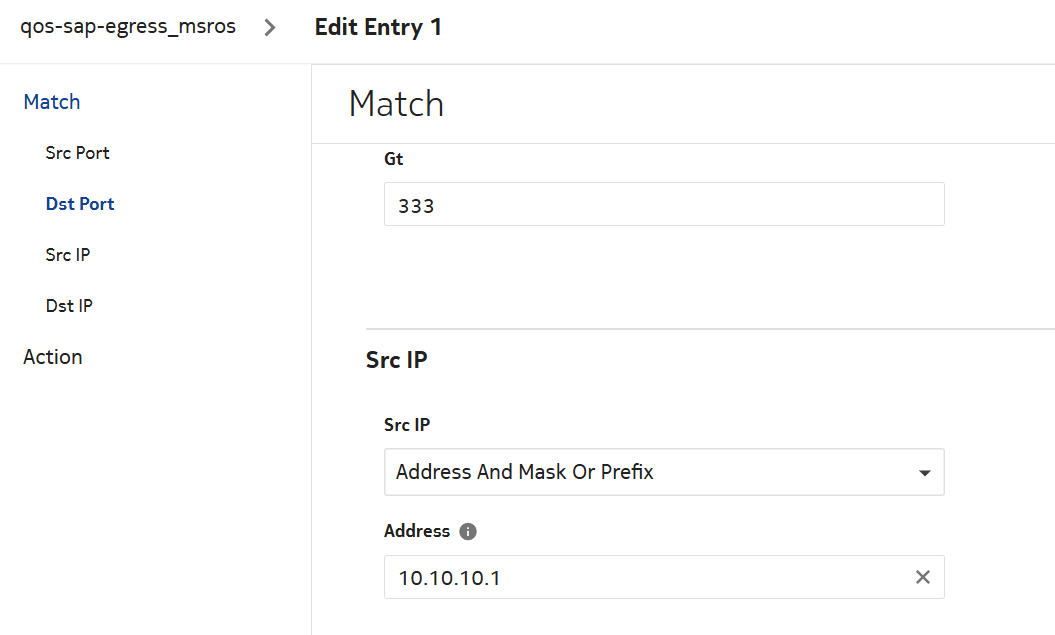Clear the Address field with the X icon

tap(923, 577)
